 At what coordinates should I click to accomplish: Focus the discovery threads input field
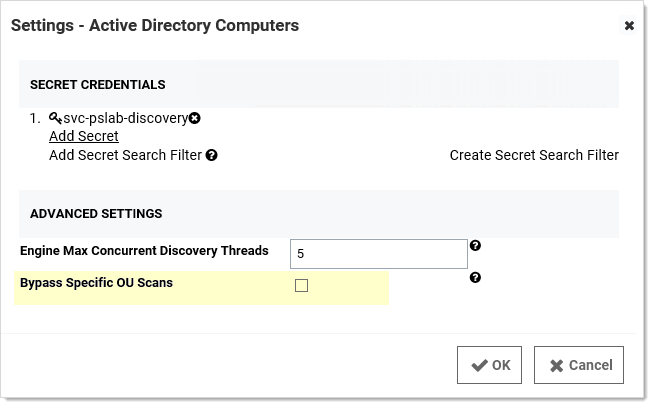click(378, 254)
